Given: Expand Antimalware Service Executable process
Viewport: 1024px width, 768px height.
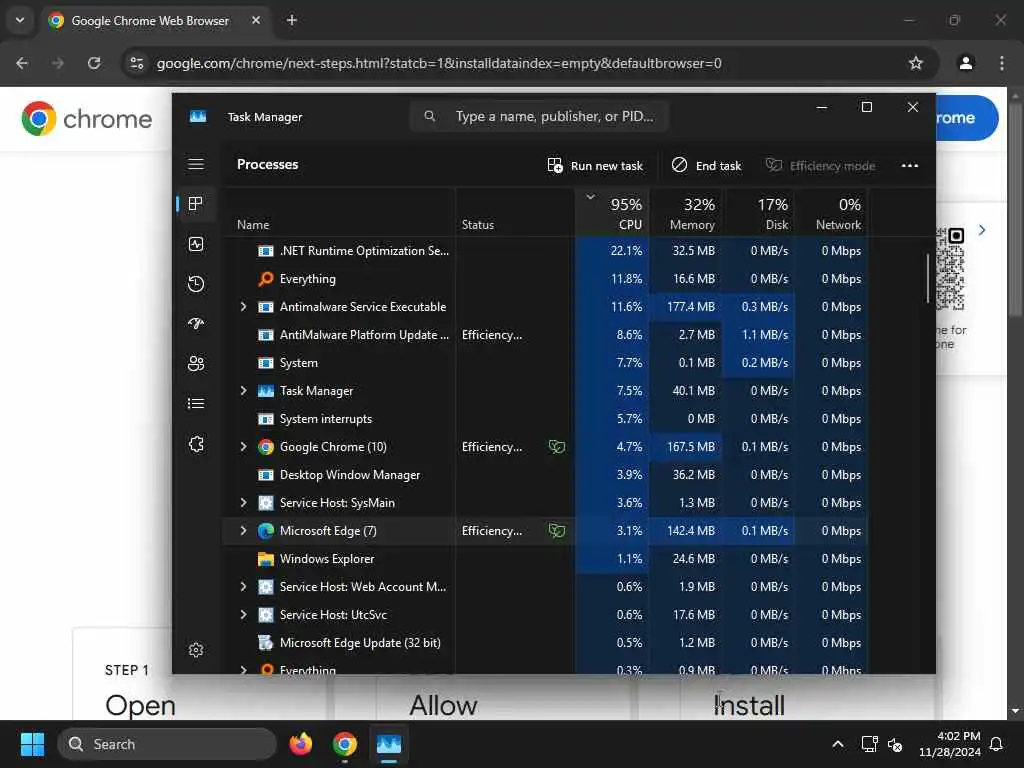Looking at the screenshot, I should tap(244, 307).
